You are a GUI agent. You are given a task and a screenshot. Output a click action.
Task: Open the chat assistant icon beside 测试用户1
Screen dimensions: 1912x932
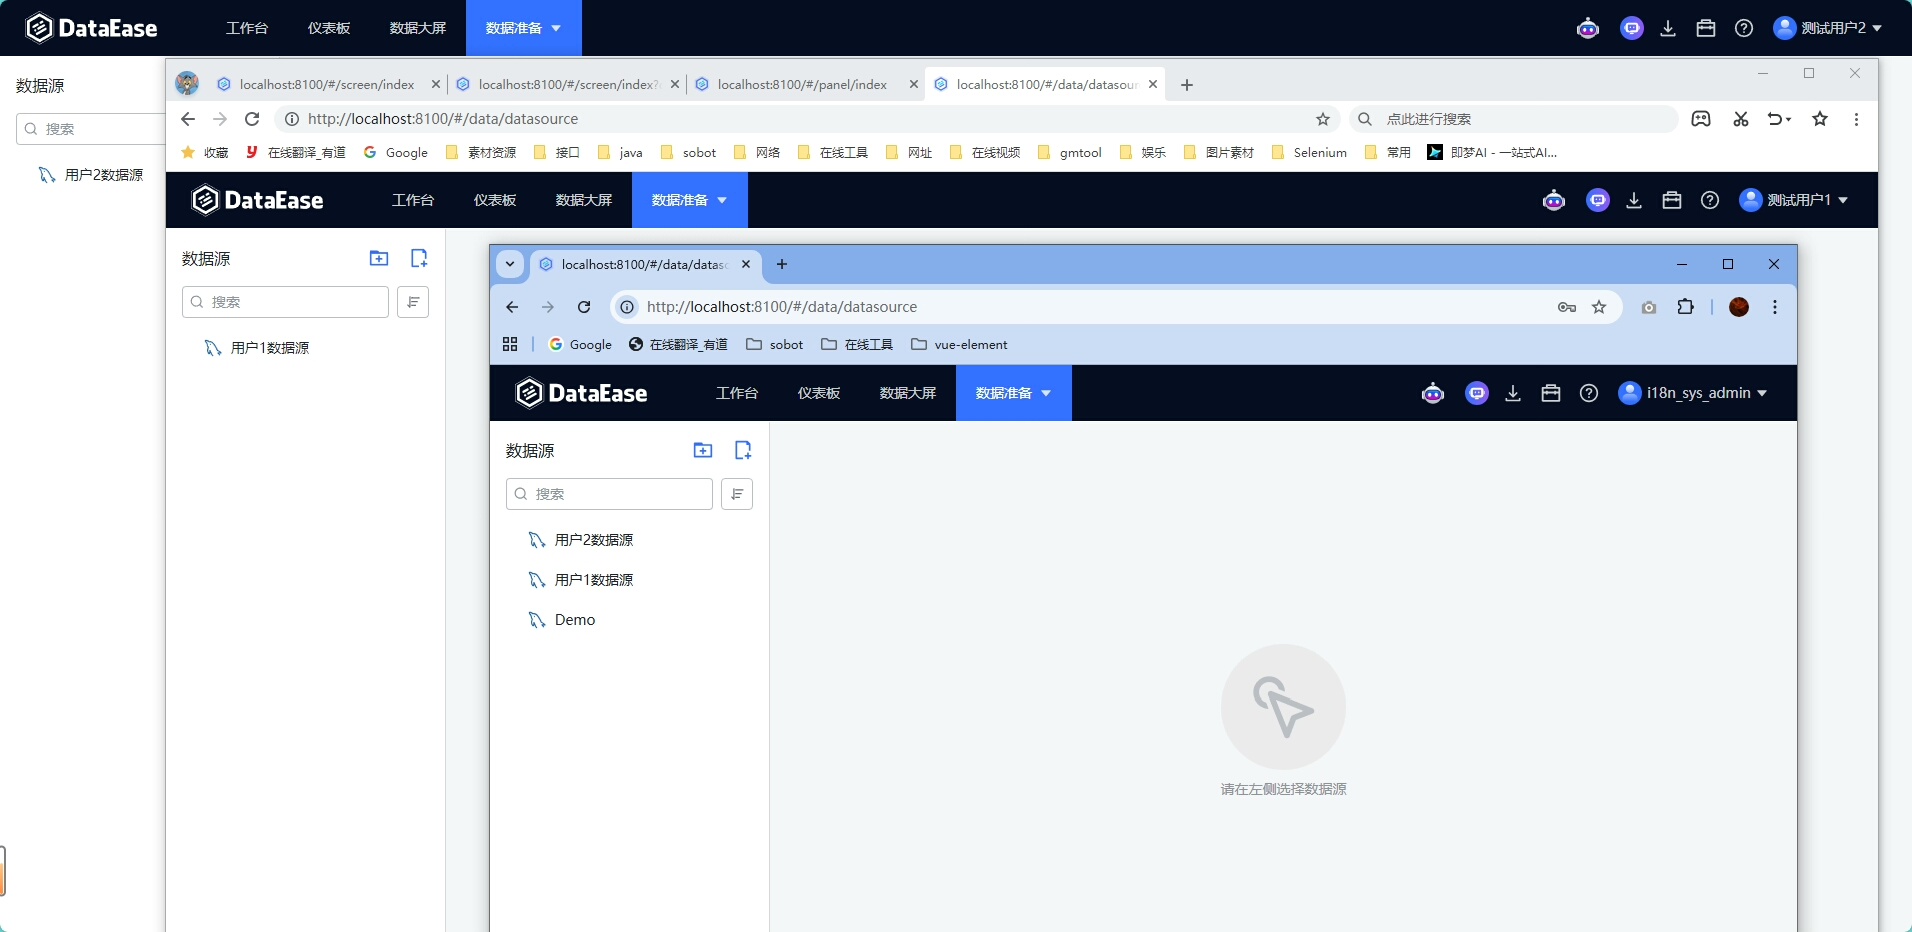(1598, 200)
